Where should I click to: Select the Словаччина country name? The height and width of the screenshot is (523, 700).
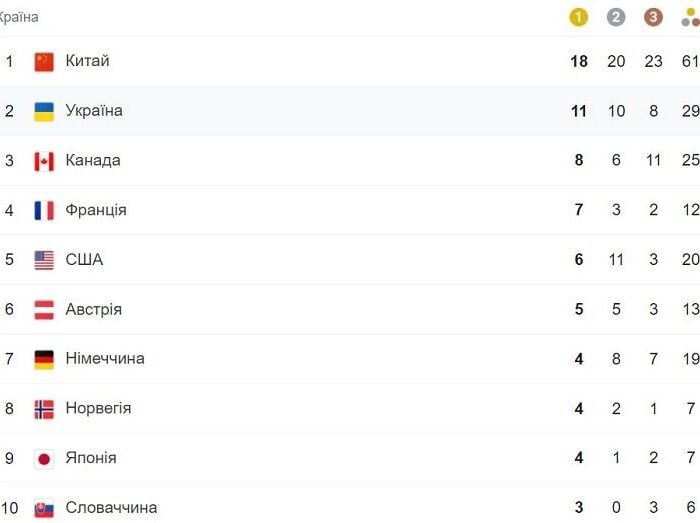111,507
